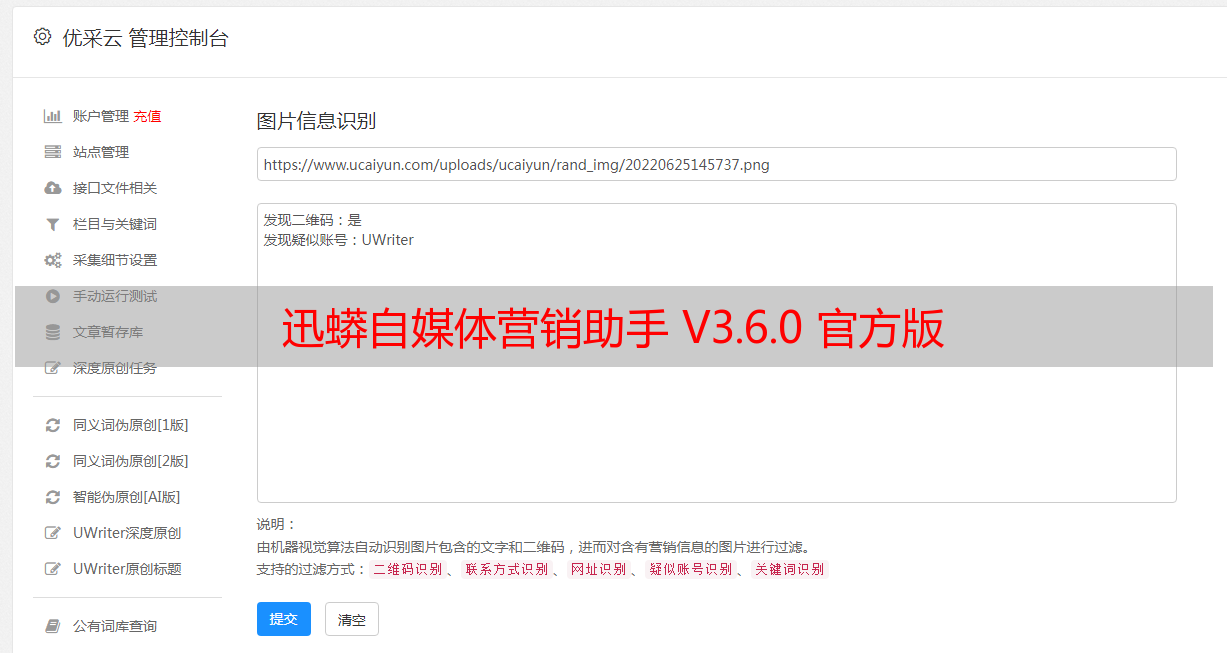Viewport: 1227px width, 653px height.
Task: Click the refresh icon beside 同义词伪原创[1版]
Action: [x=53, y=425]
